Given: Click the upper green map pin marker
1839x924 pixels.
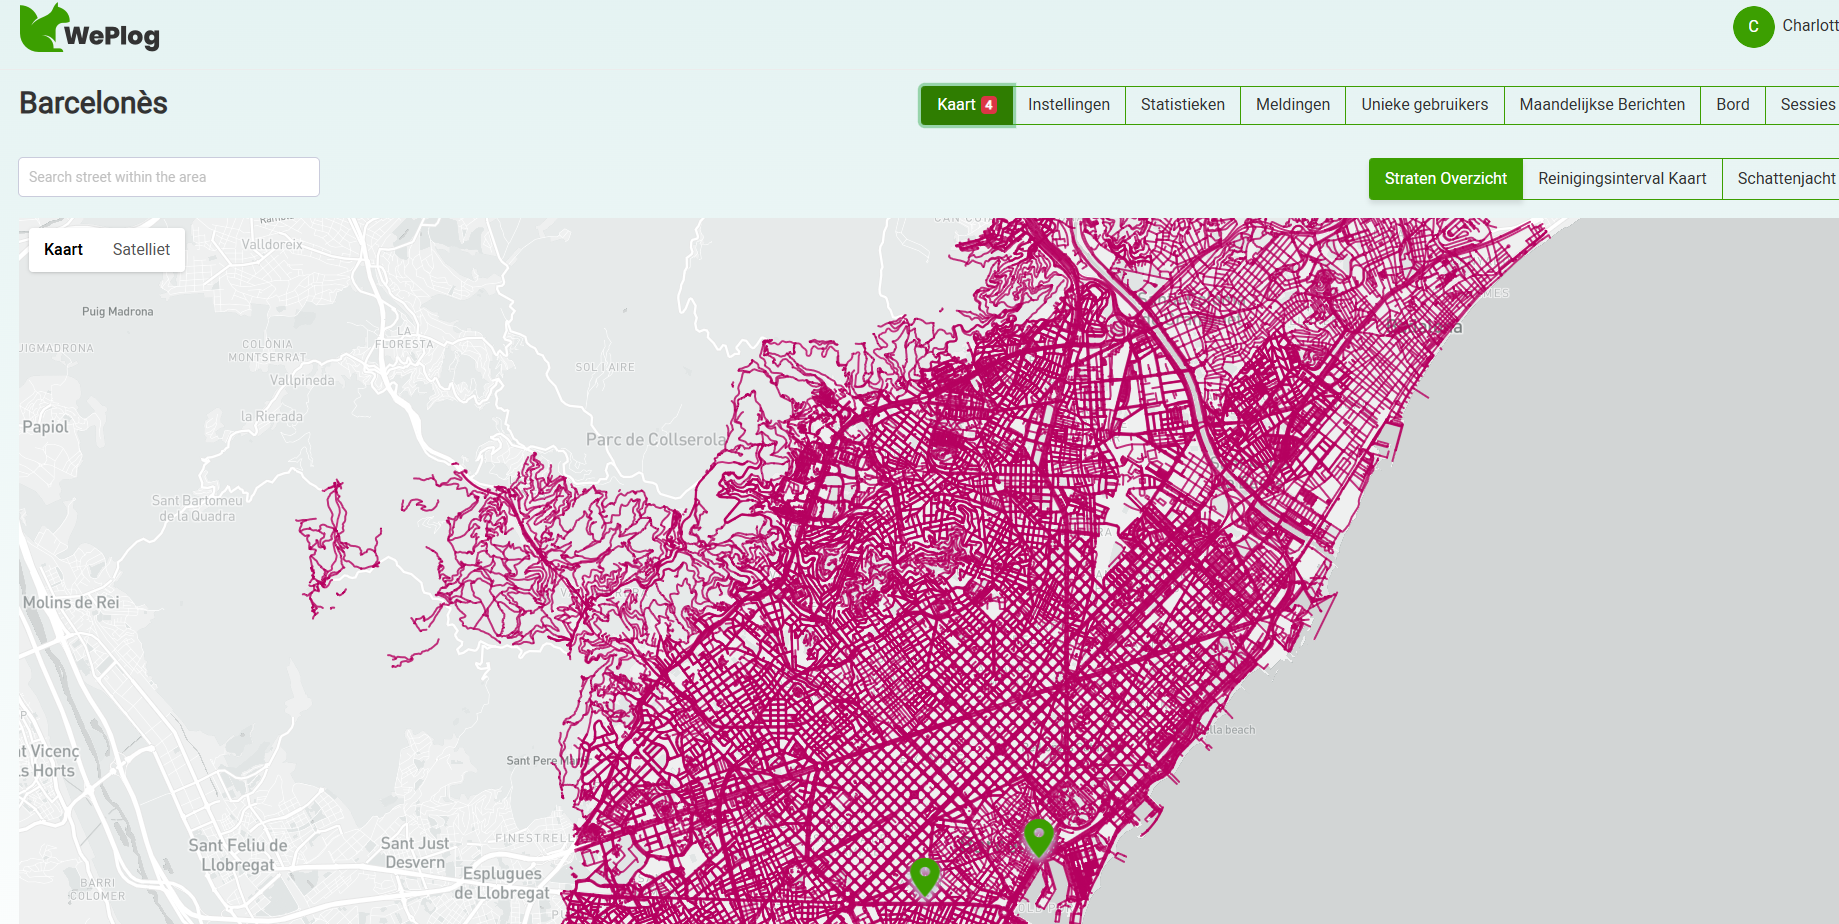Looking at the screenshot, I should (x=1039, y=836).
